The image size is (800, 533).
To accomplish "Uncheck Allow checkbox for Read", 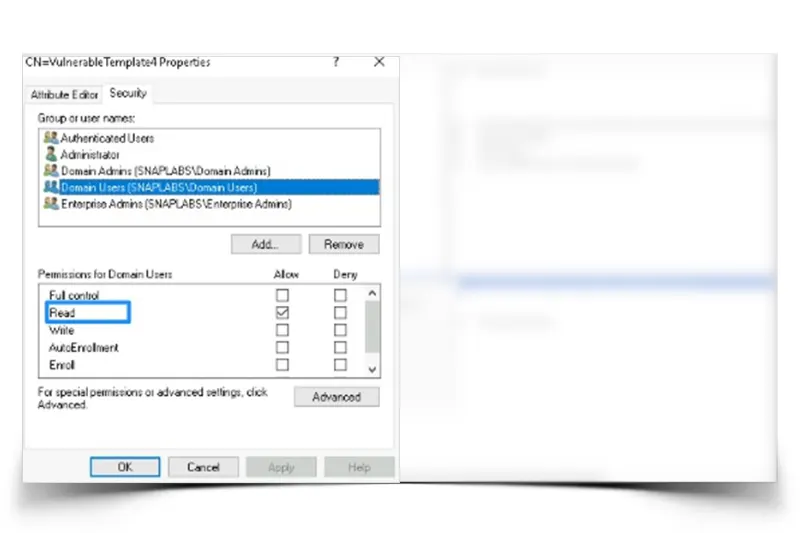I will point(282,313).
